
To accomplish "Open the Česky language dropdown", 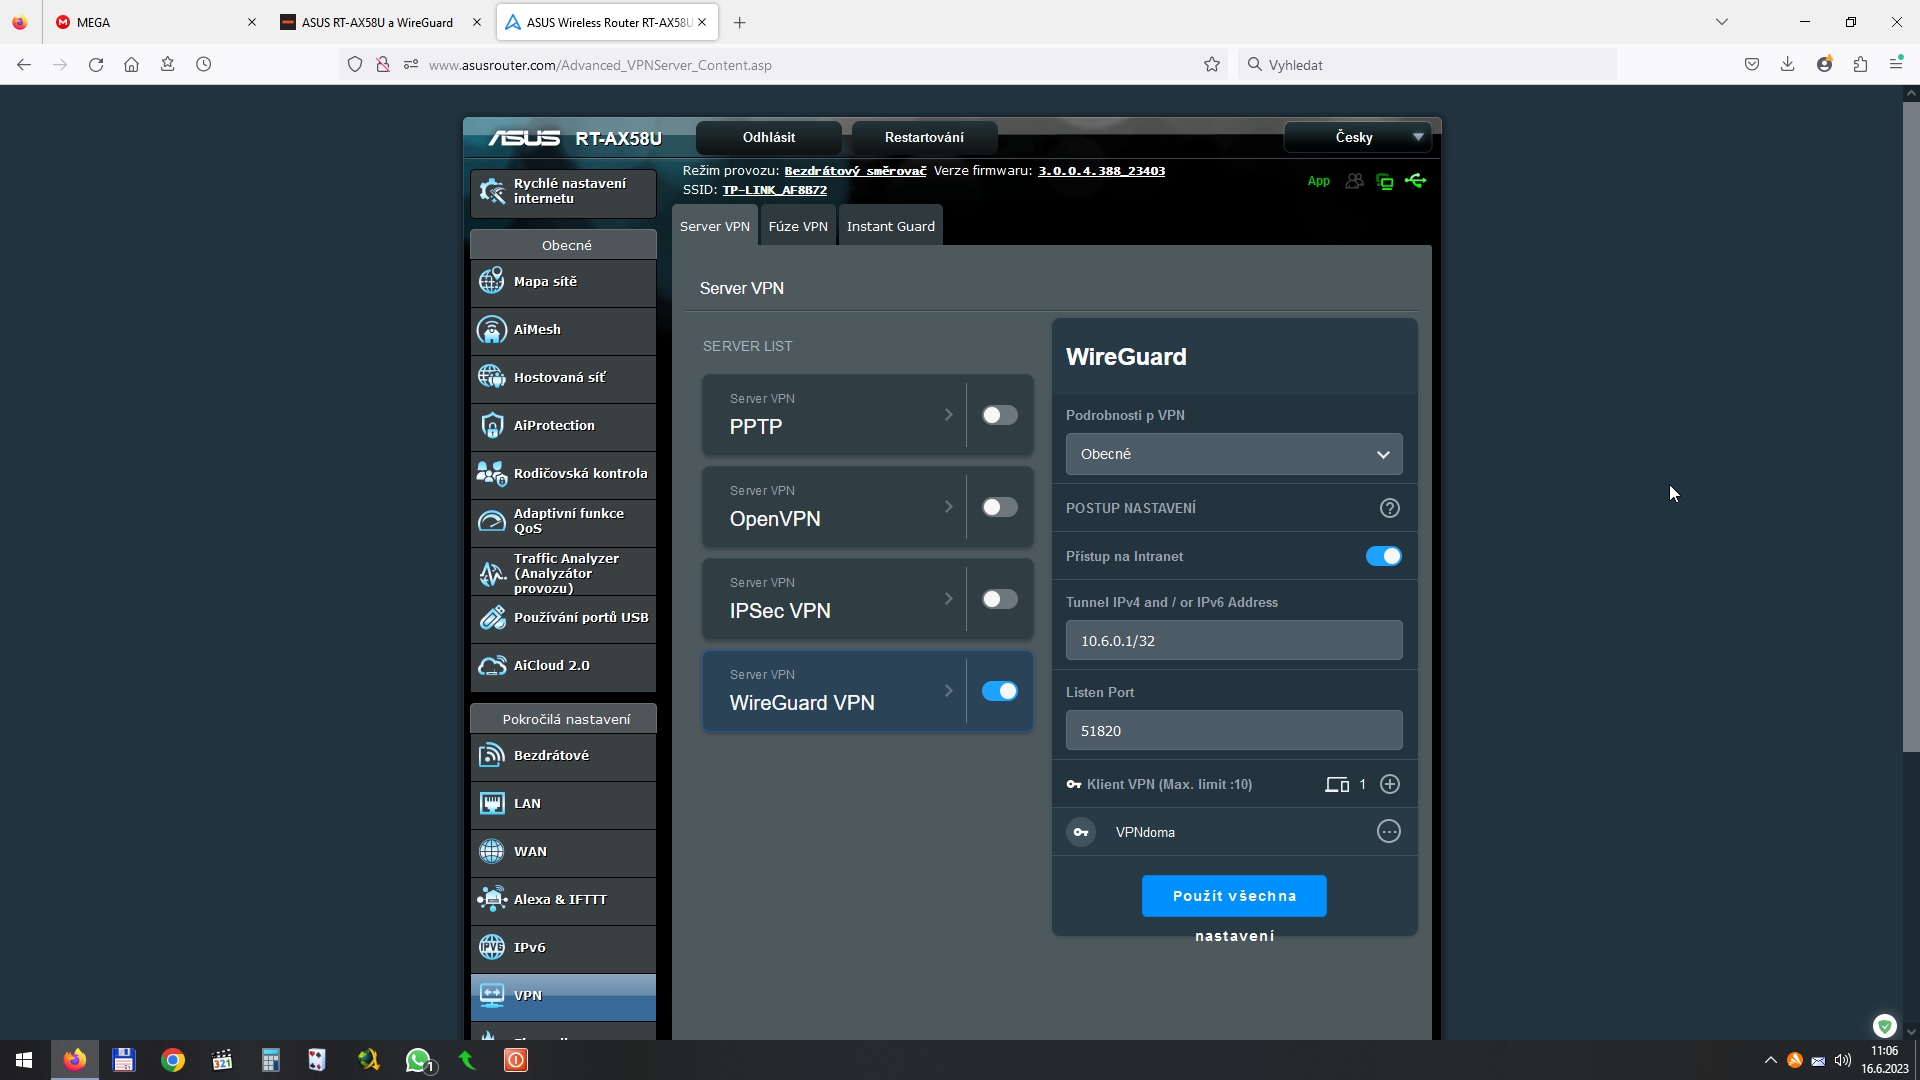I will pos(1356,137).
